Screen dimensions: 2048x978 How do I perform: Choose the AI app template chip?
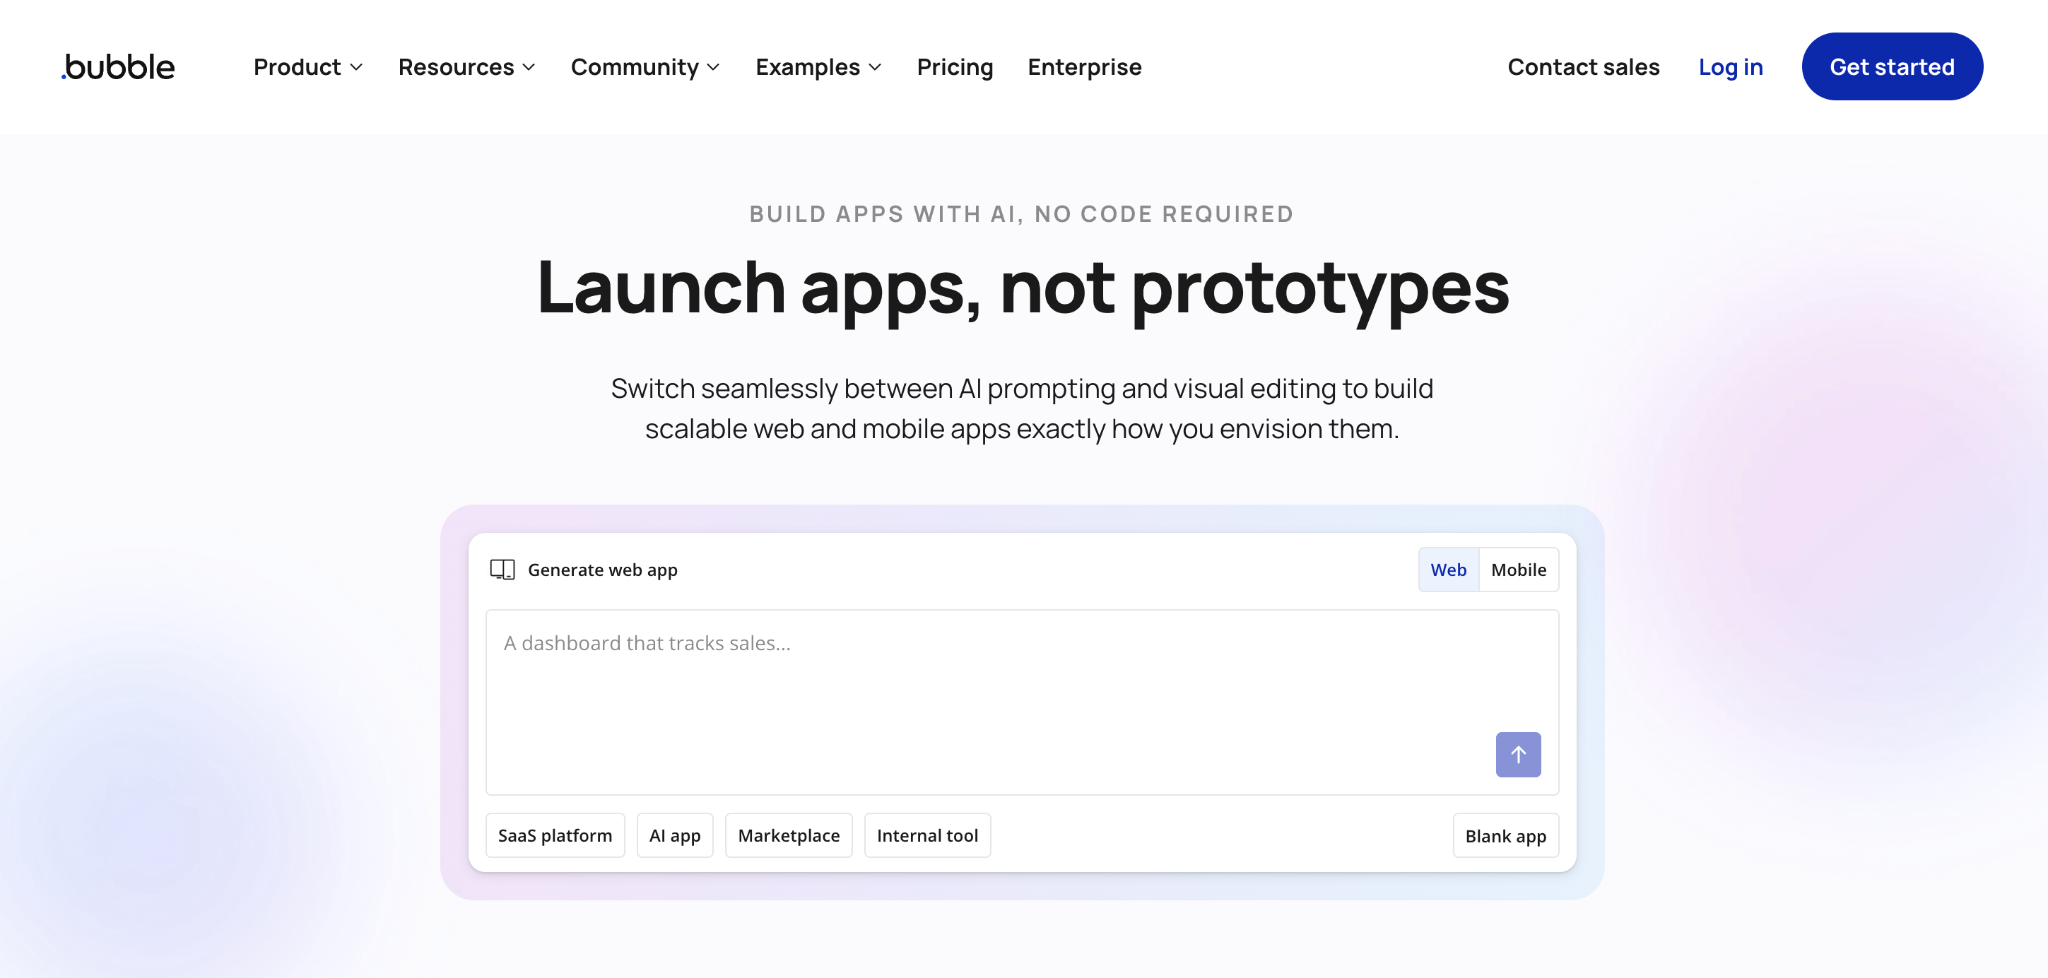click(675, 835)
